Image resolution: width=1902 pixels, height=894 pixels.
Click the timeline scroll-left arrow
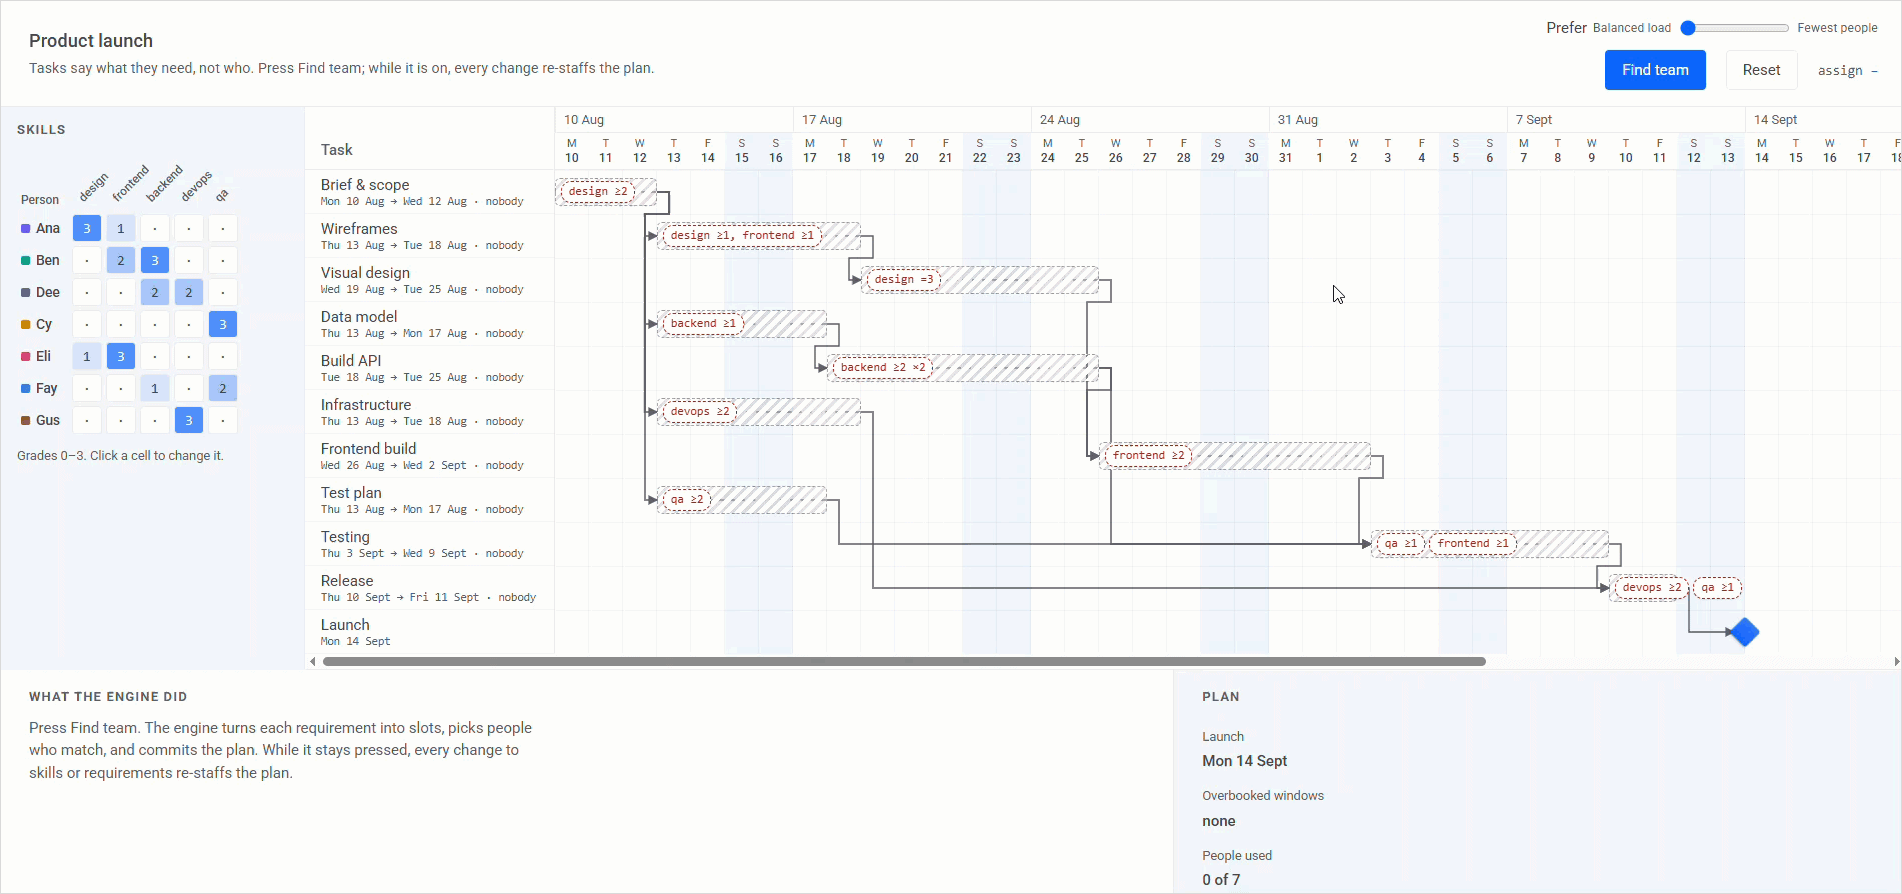pos(313,661)
